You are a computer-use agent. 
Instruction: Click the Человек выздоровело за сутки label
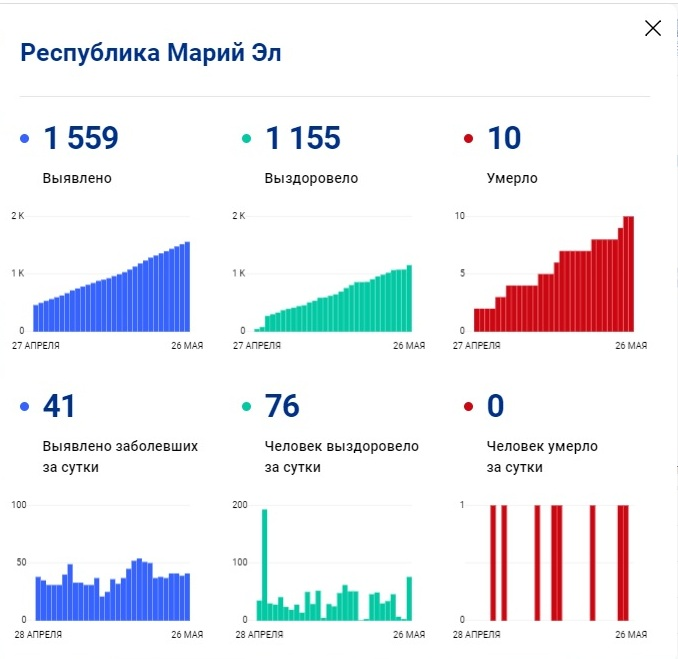point(341,456)
